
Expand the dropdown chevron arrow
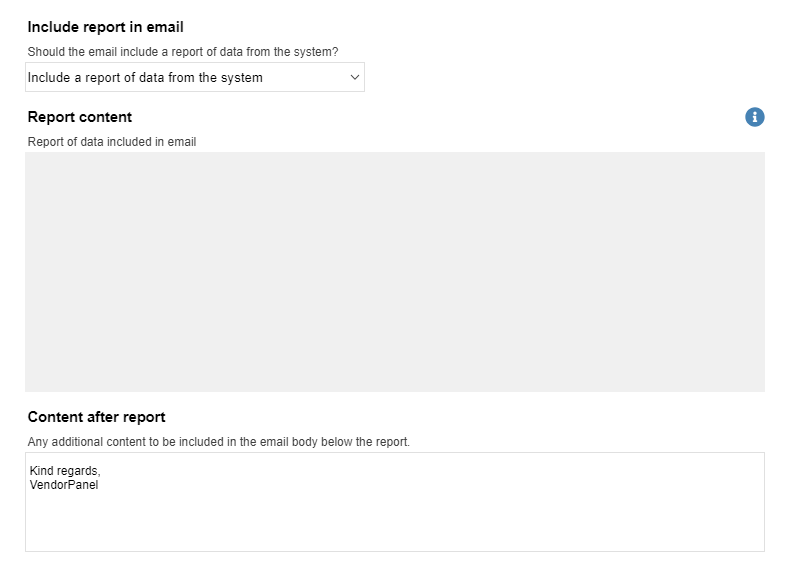click(x=355, y=77)
